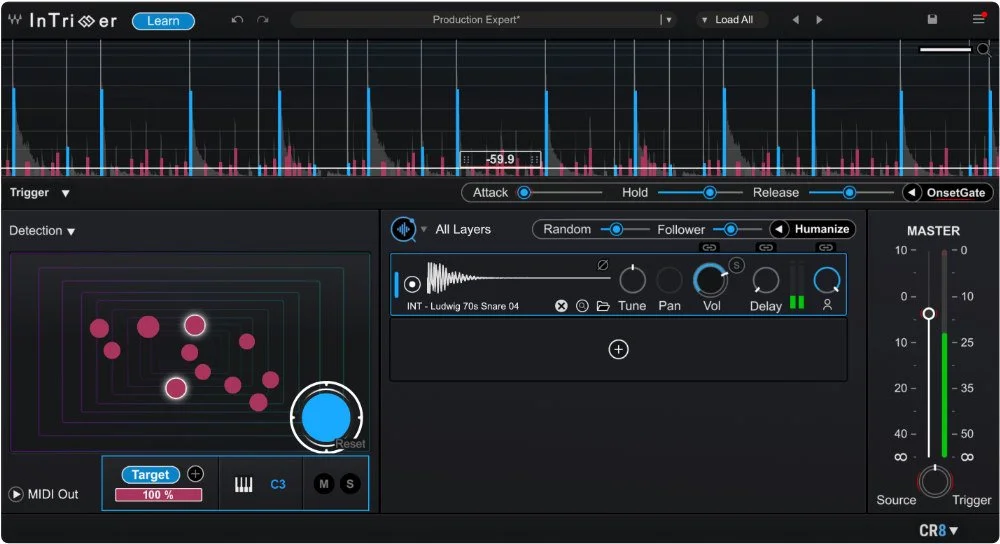
Task: Click the 100 % target sensitivity bar
Action: (x=158, y=495)
